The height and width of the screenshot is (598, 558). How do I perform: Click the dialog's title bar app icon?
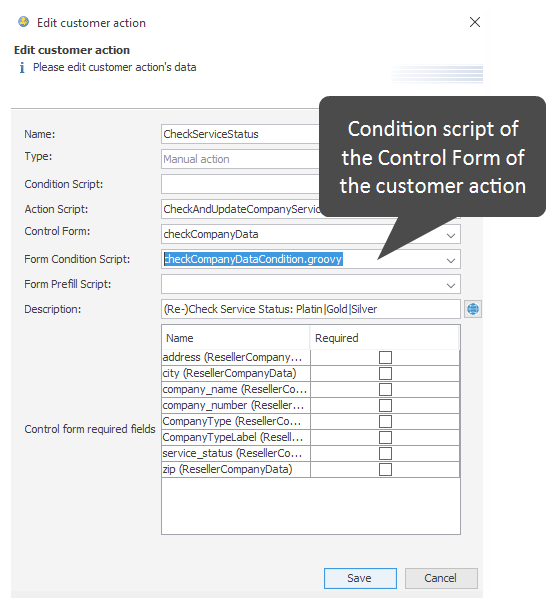[24, 22]
